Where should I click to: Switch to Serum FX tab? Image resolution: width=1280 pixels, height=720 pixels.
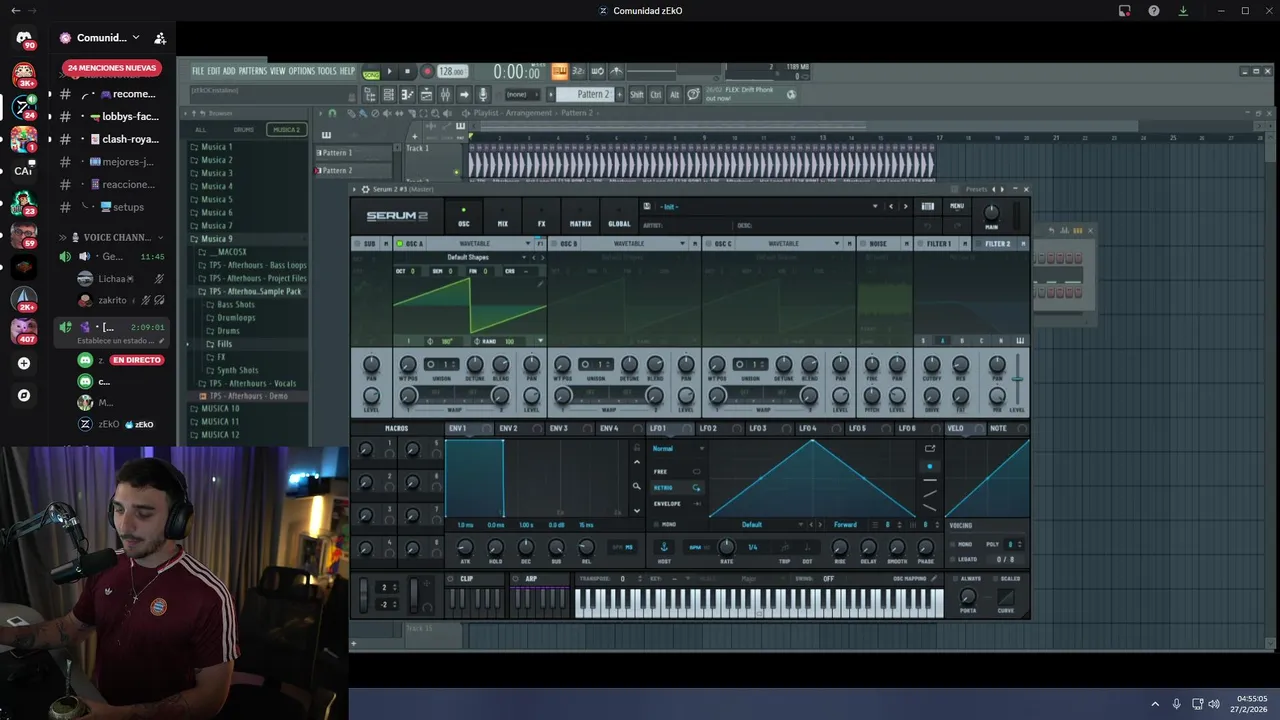pyautogui.click(x=542, y=217)
